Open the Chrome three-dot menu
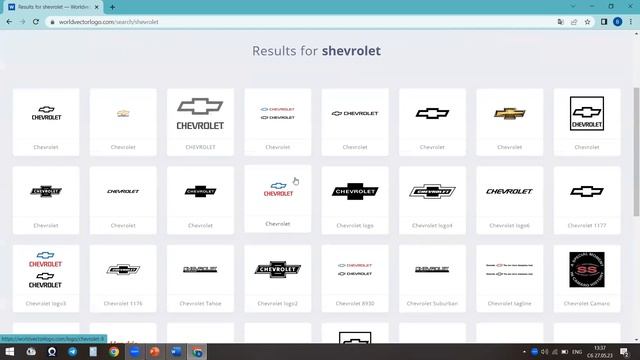The width and height of the screenshot is (640, 360). coord(631,22)
